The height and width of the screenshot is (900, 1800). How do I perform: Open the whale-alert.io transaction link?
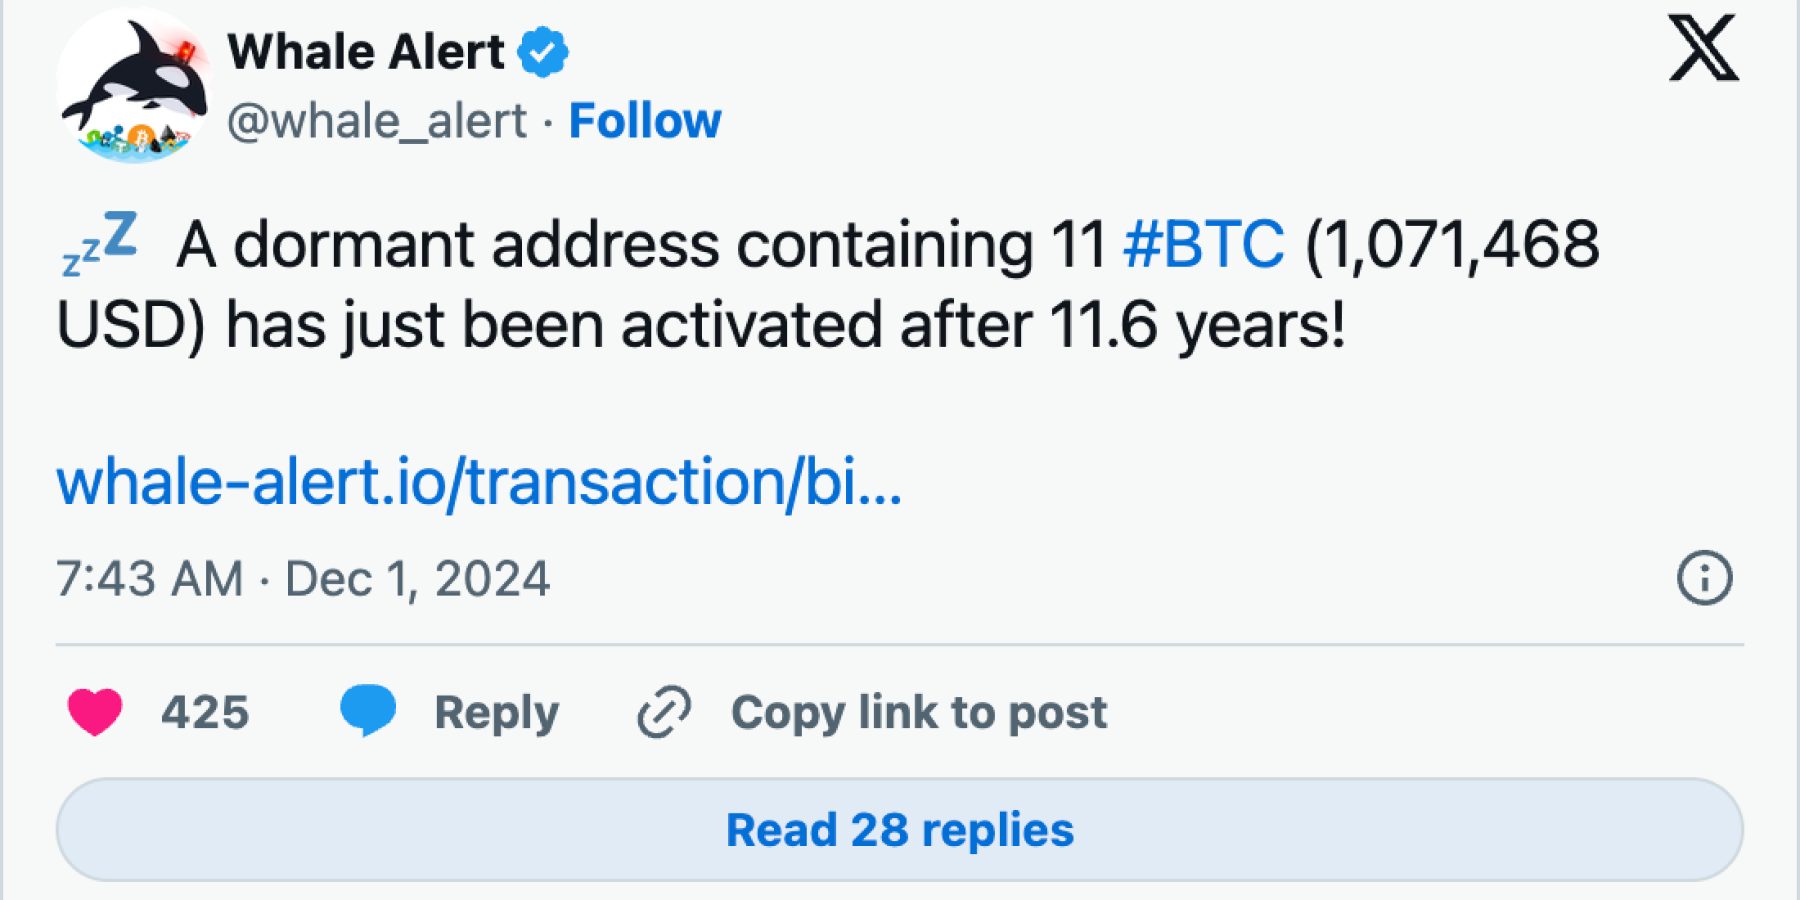click(480, 482)
